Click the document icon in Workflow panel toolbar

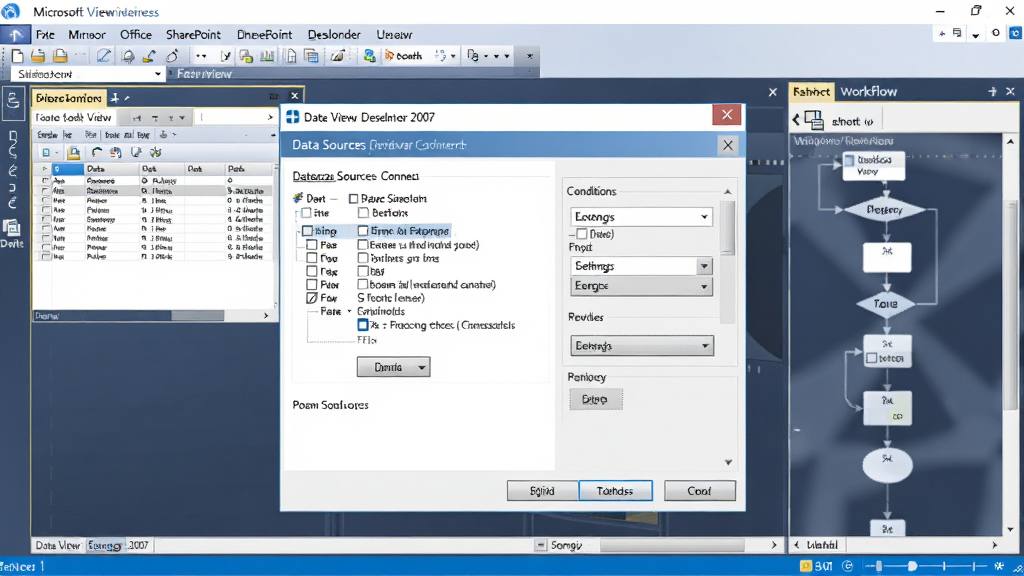coord(814,120)
